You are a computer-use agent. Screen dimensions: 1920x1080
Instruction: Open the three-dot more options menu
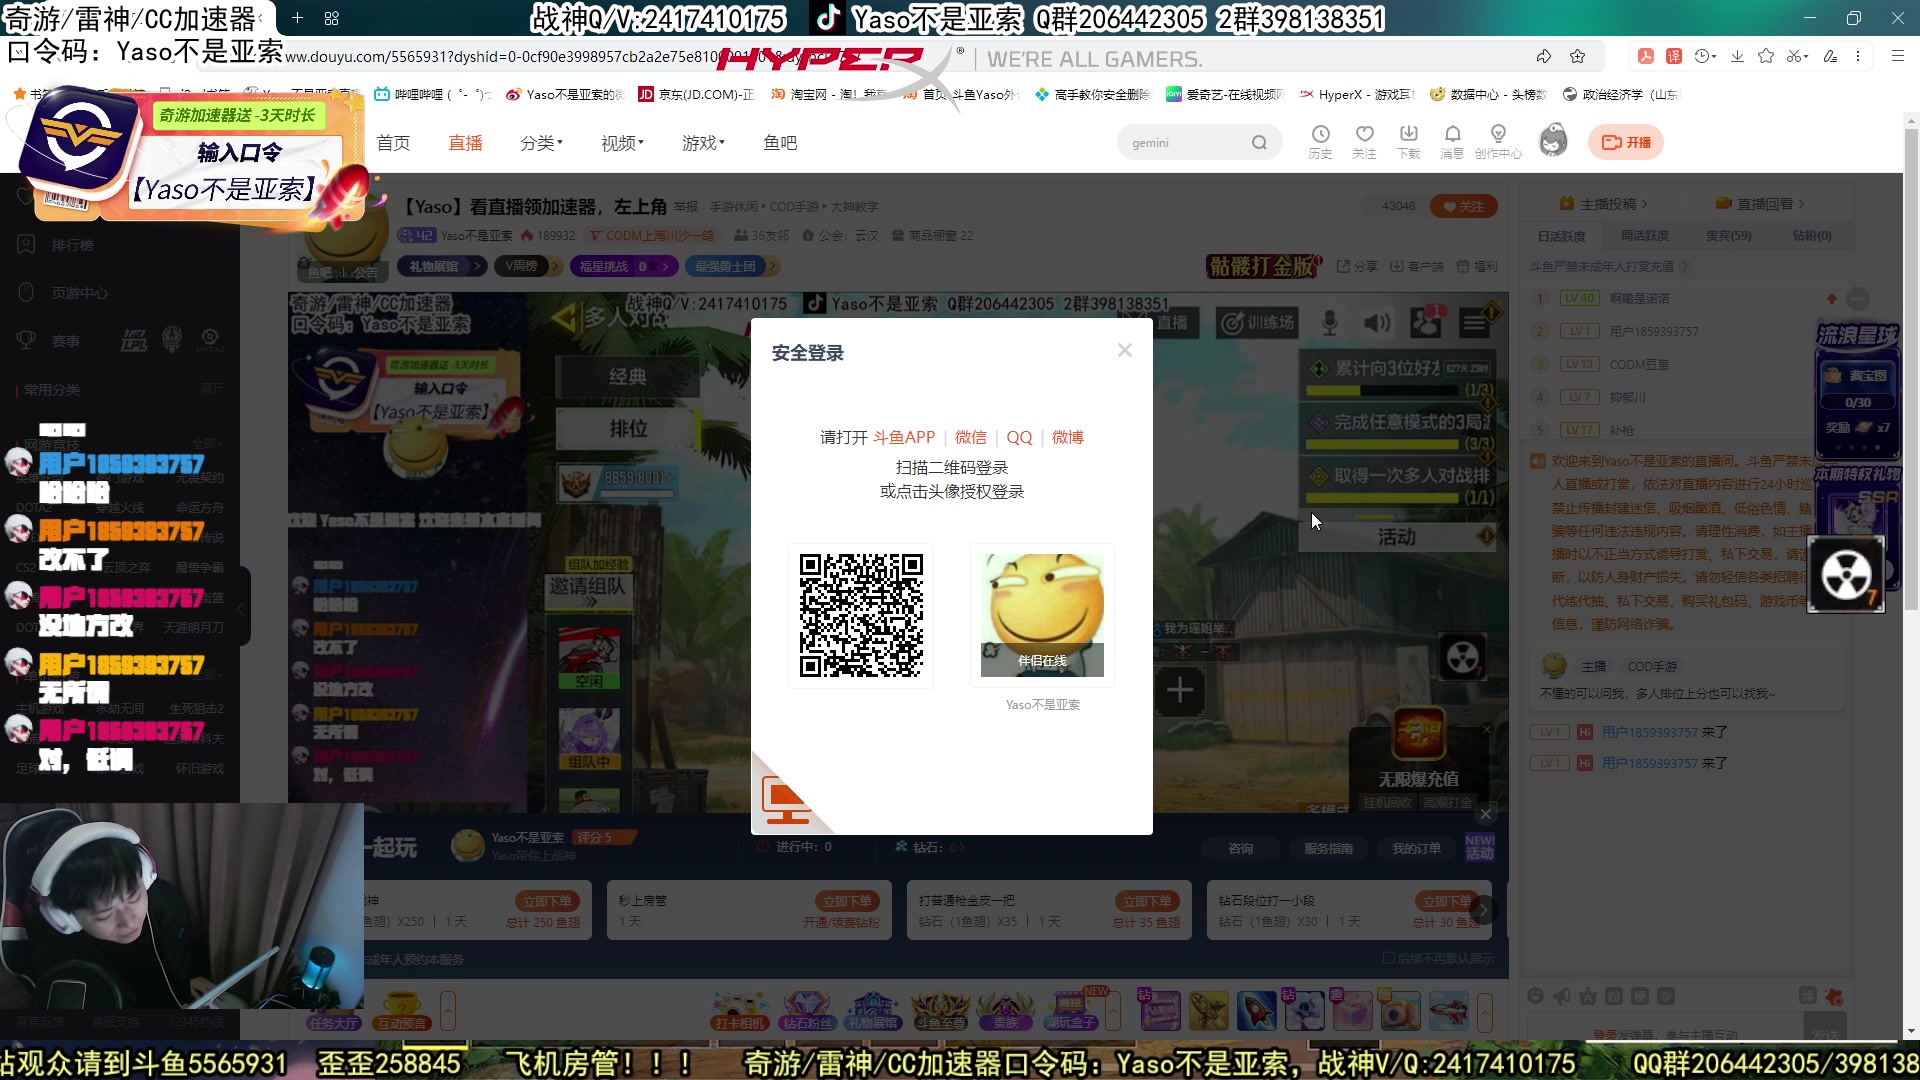click(1858, 56)
